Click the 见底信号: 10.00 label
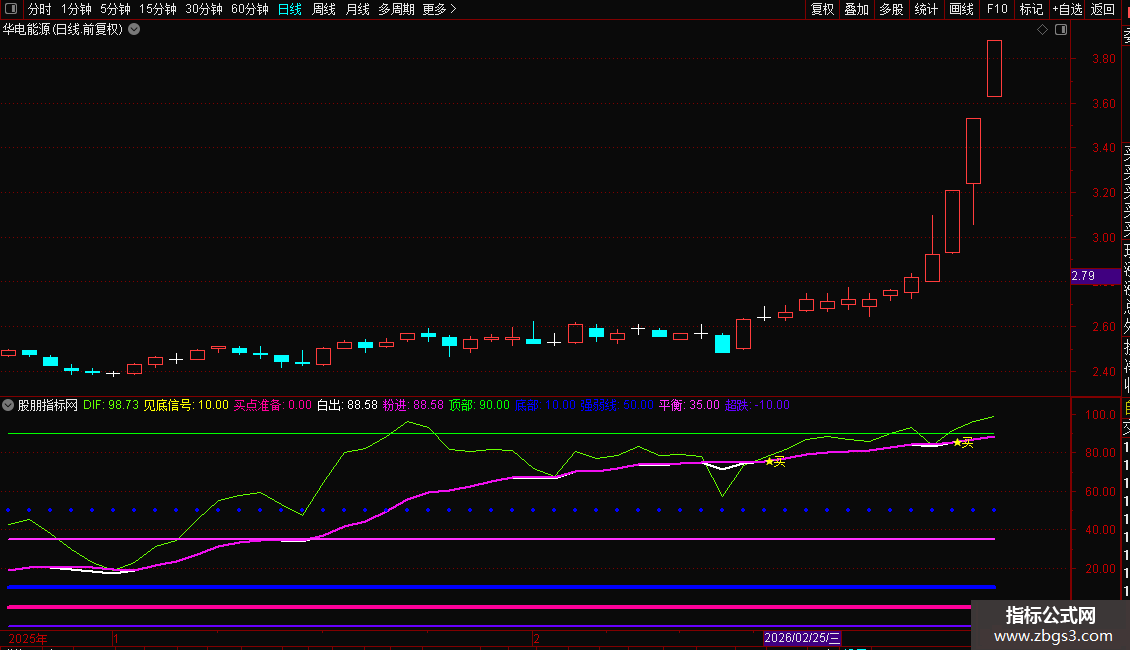Image resolution: width=1130 pixels, height=650 pixels. pos(186,405)
